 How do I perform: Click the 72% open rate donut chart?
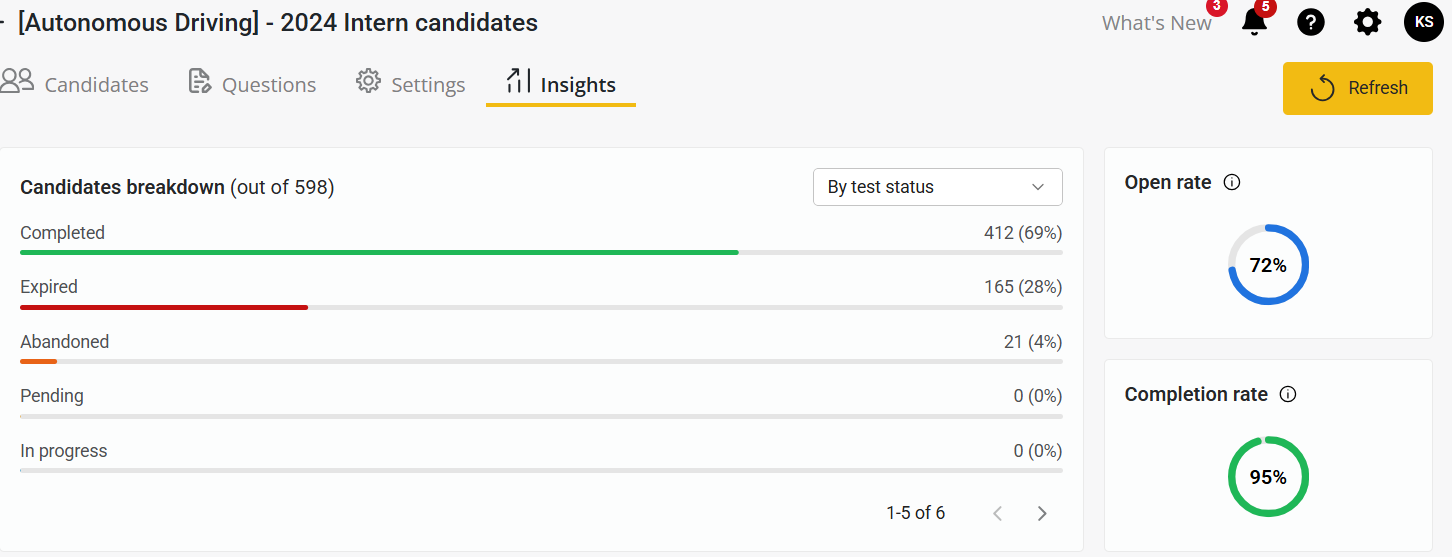click(x=1268, y=265)
